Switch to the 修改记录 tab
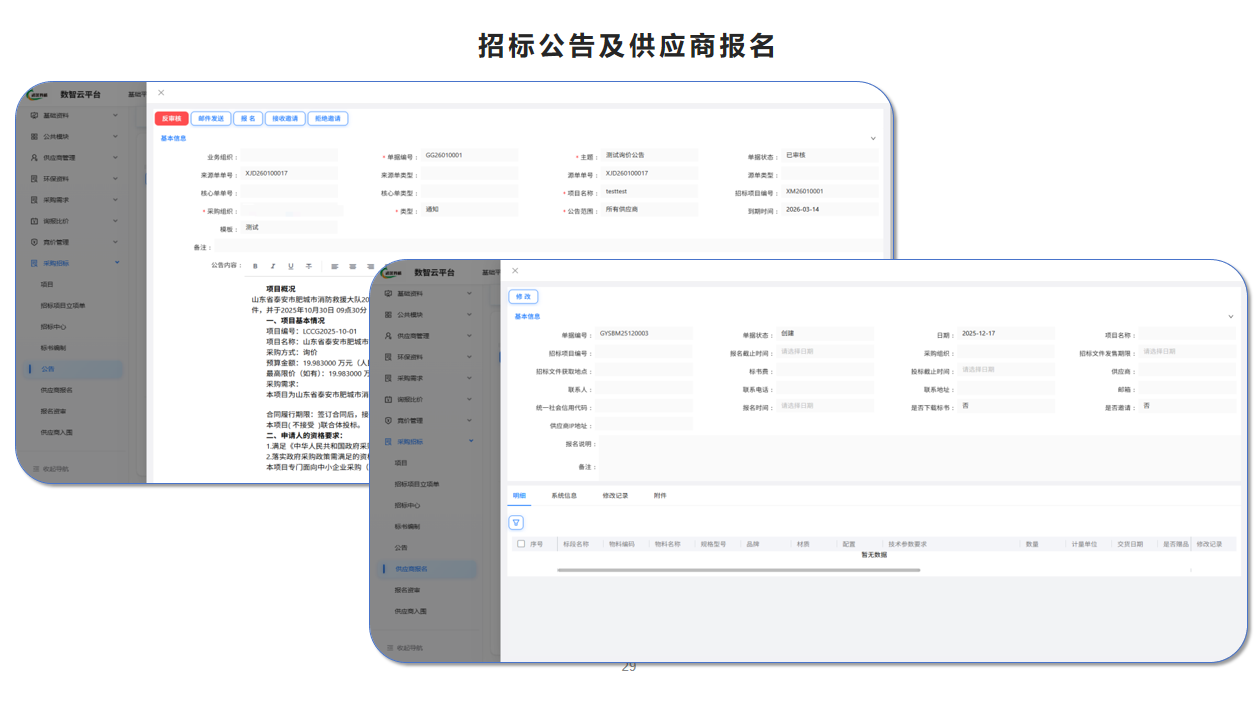Image resolution: width=1257 pixels, height=706 pixels. 615,495
